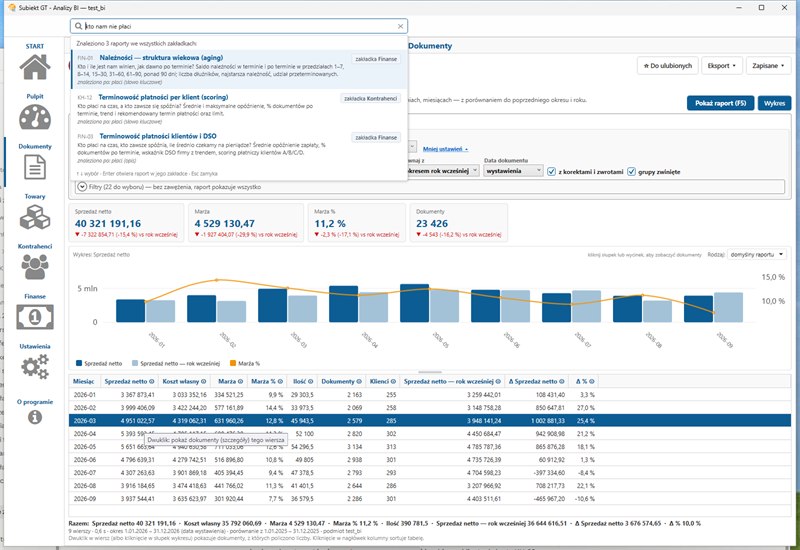Open the Data dokumentu 'wystawienia' dropdown

513,171
